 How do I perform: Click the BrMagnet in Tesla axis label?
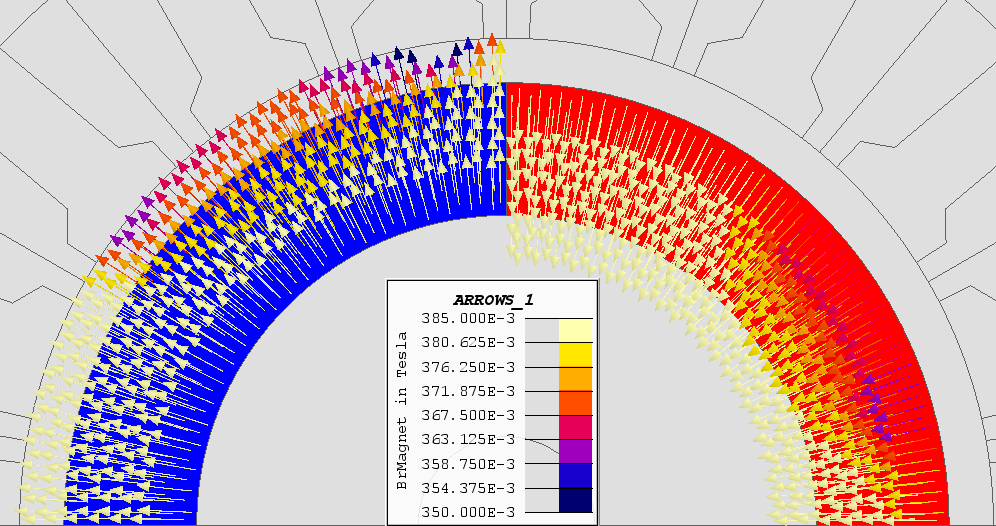coord(401,411)
